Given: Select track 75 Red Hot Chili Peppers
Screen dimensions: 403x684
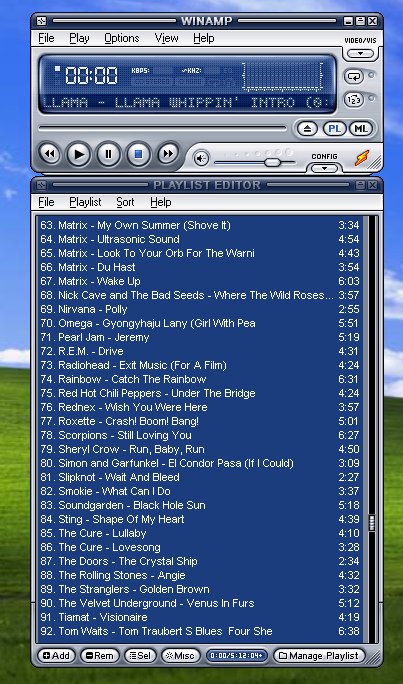Looking at the screenshot, I should coord(200,393).
